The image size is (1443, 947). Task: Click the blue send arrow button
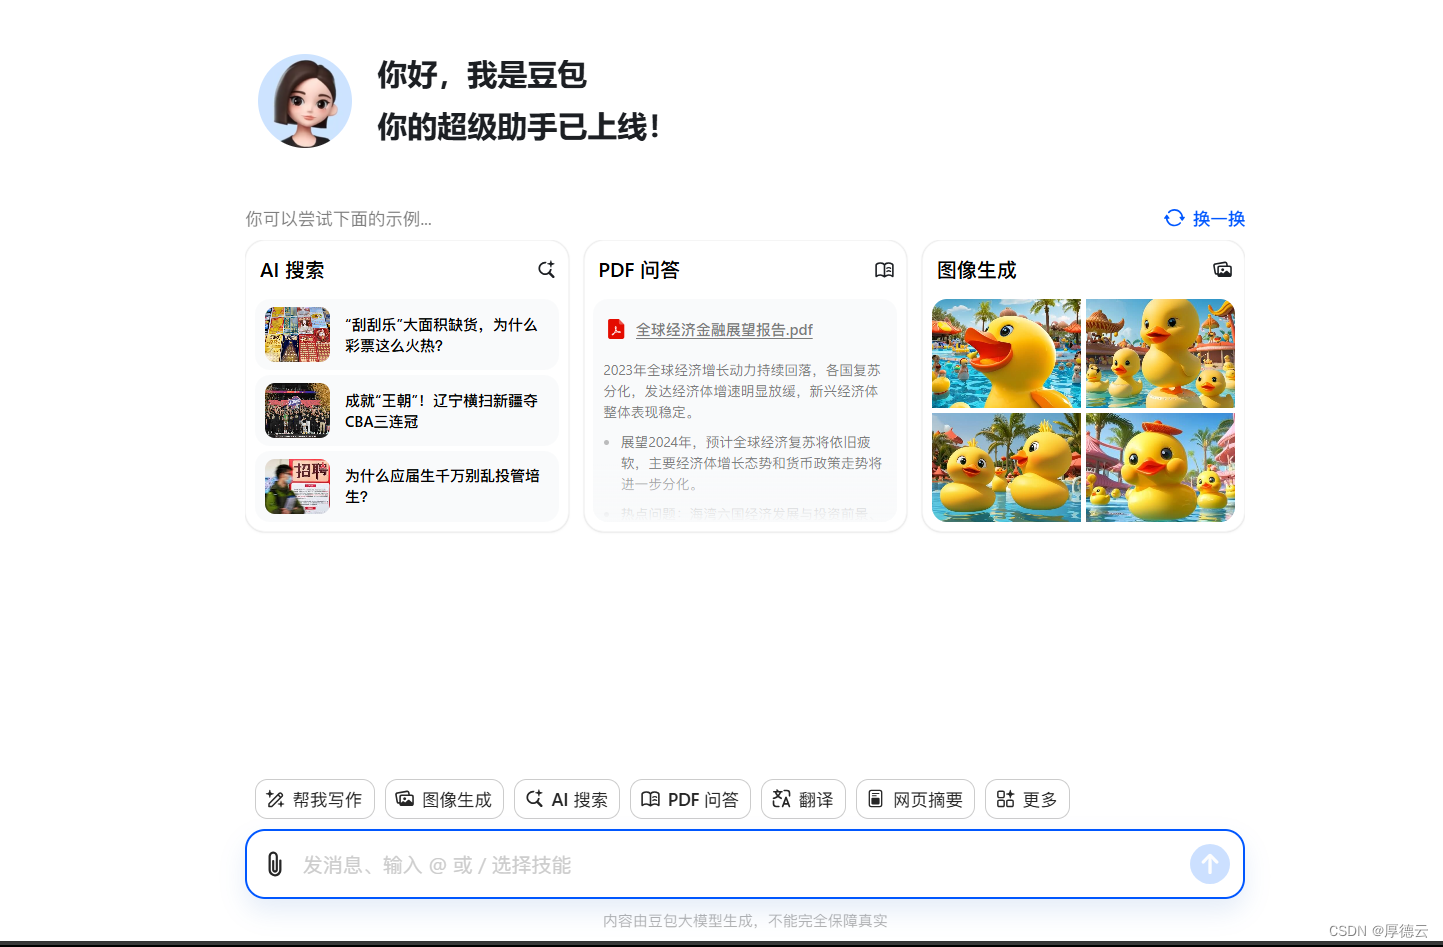(x=1210, y=864)
